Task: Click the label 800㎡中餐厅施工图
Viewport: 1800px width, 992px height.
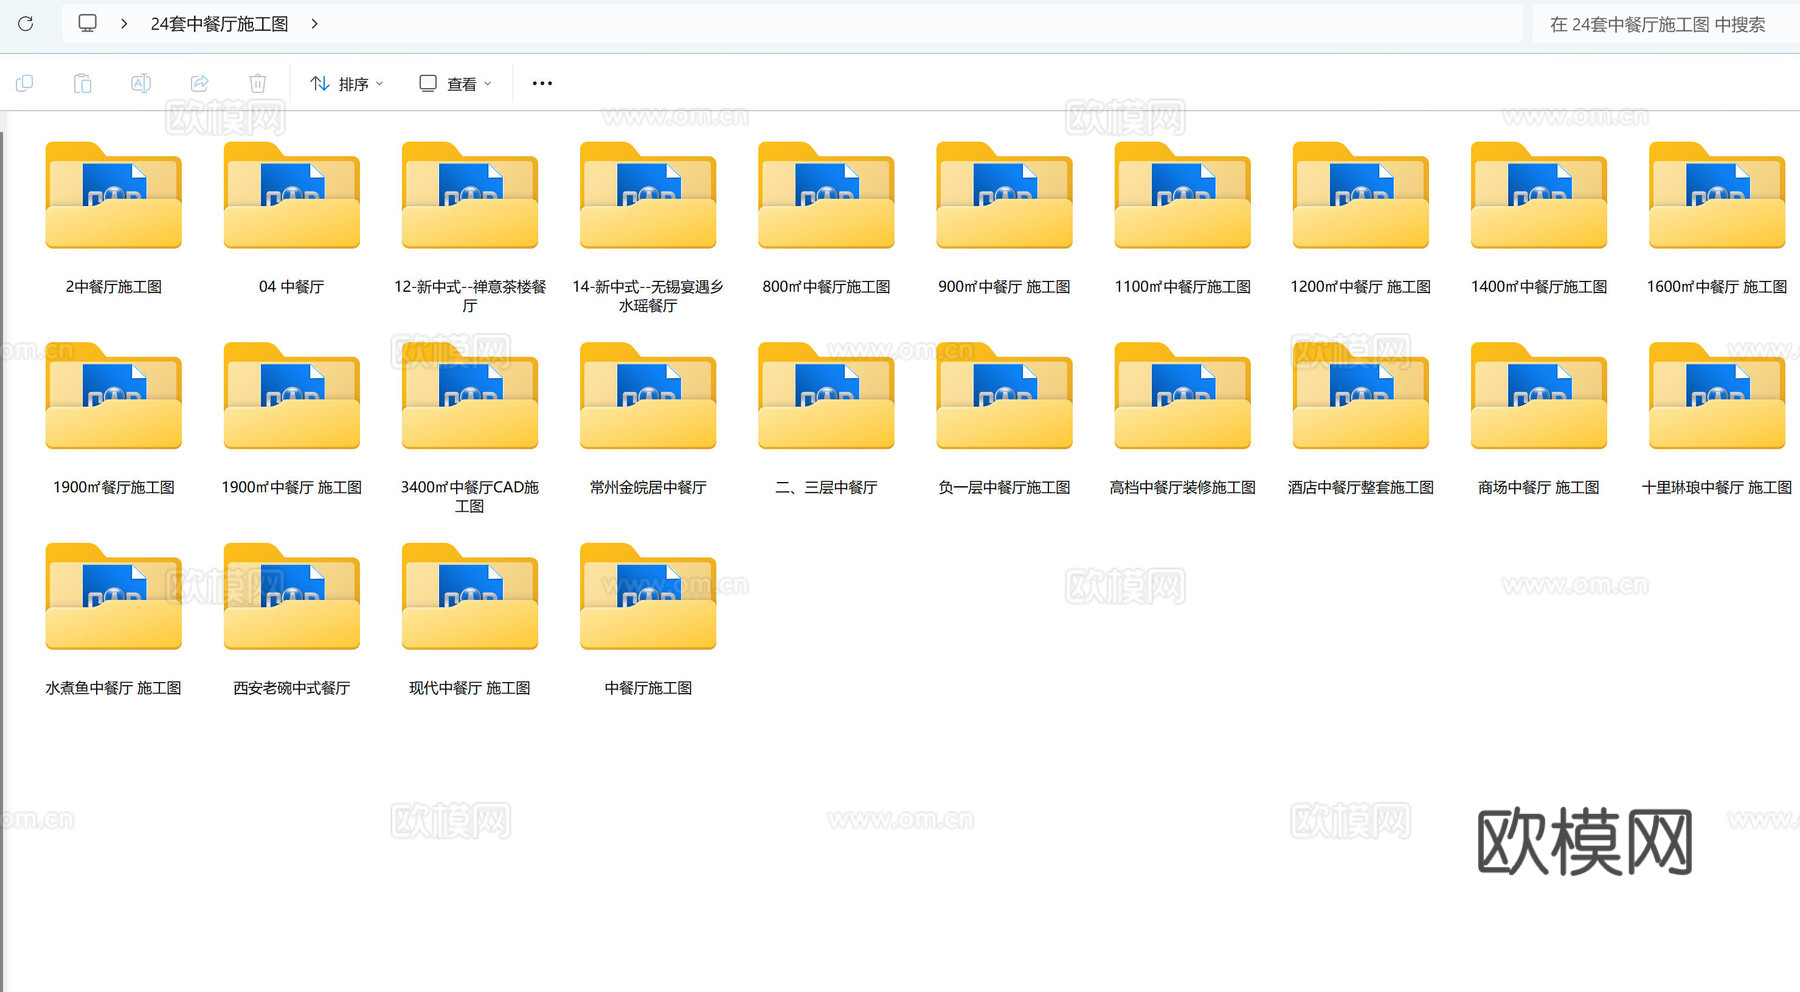Action: pyautogui.click(x=826, y=287)
